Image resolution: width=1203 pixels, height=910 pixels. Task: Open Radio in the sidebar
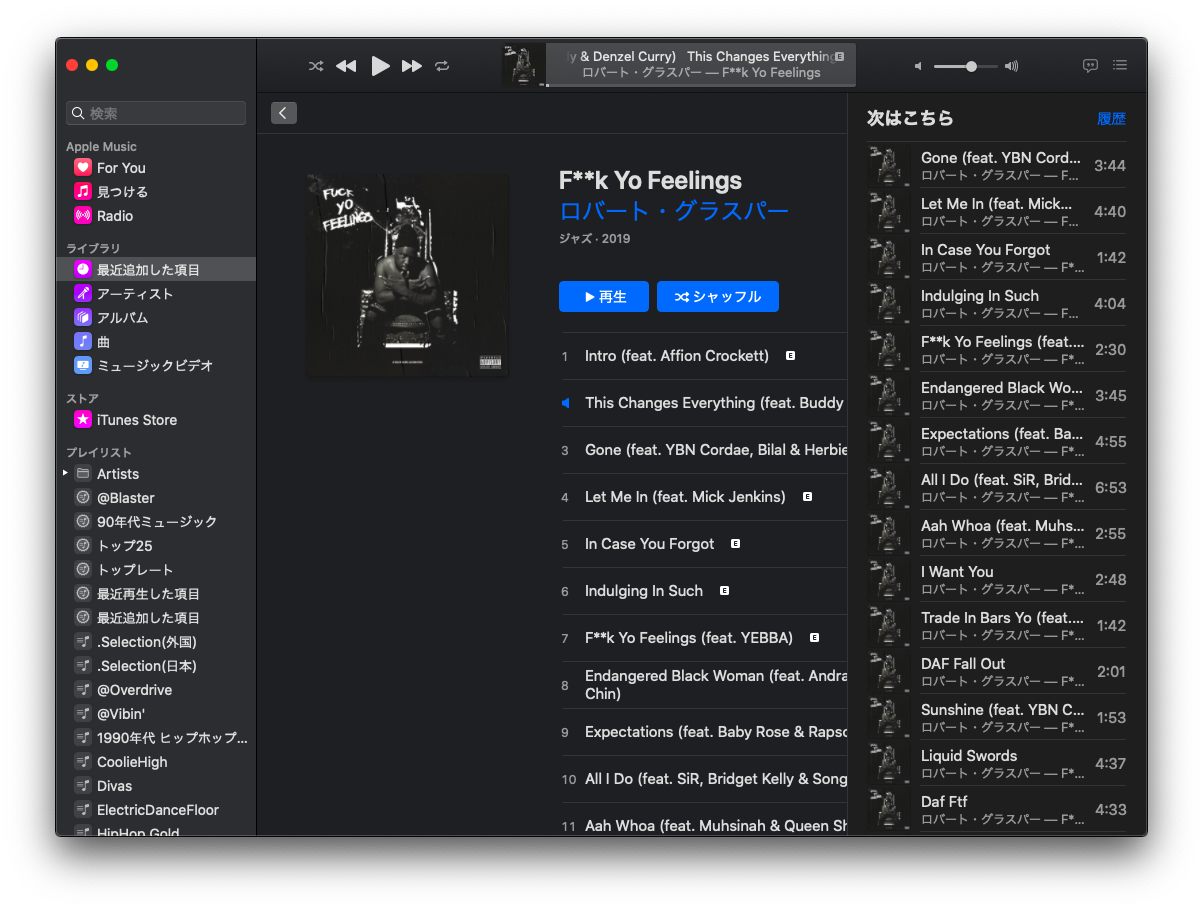pos(156,216)
